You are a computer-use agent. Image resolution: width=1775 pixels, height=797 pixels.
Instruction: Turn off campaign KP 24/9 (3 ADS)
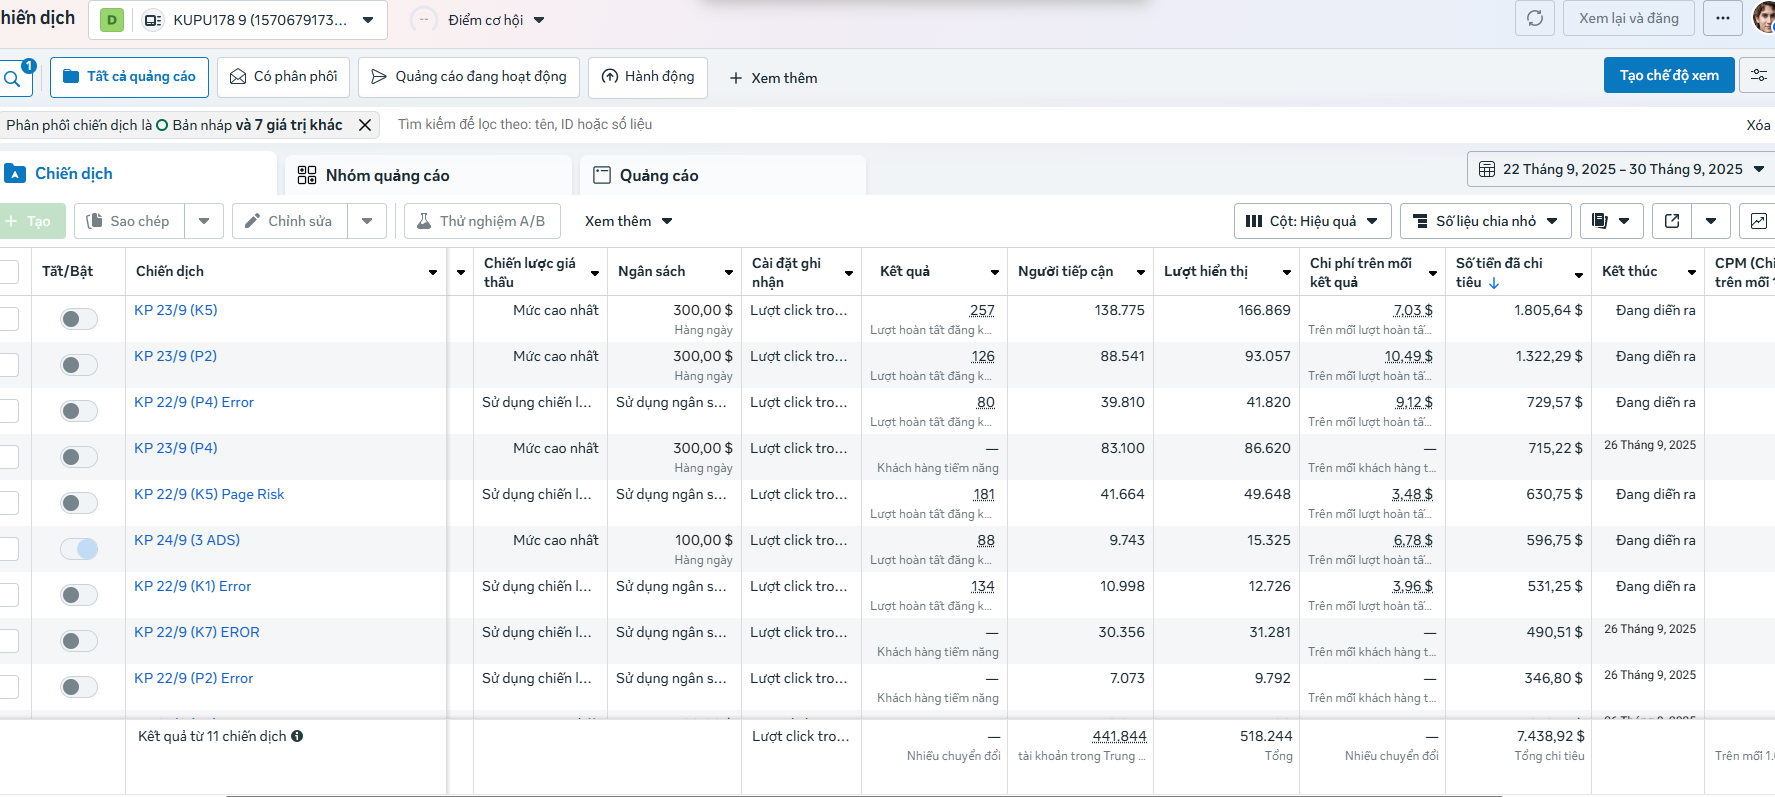pyautogui.click(x=79, y=549)
